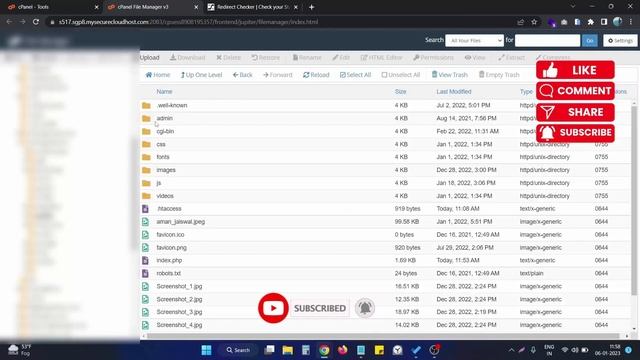
Task: Select the css folder icon
Action: point(146,144)
